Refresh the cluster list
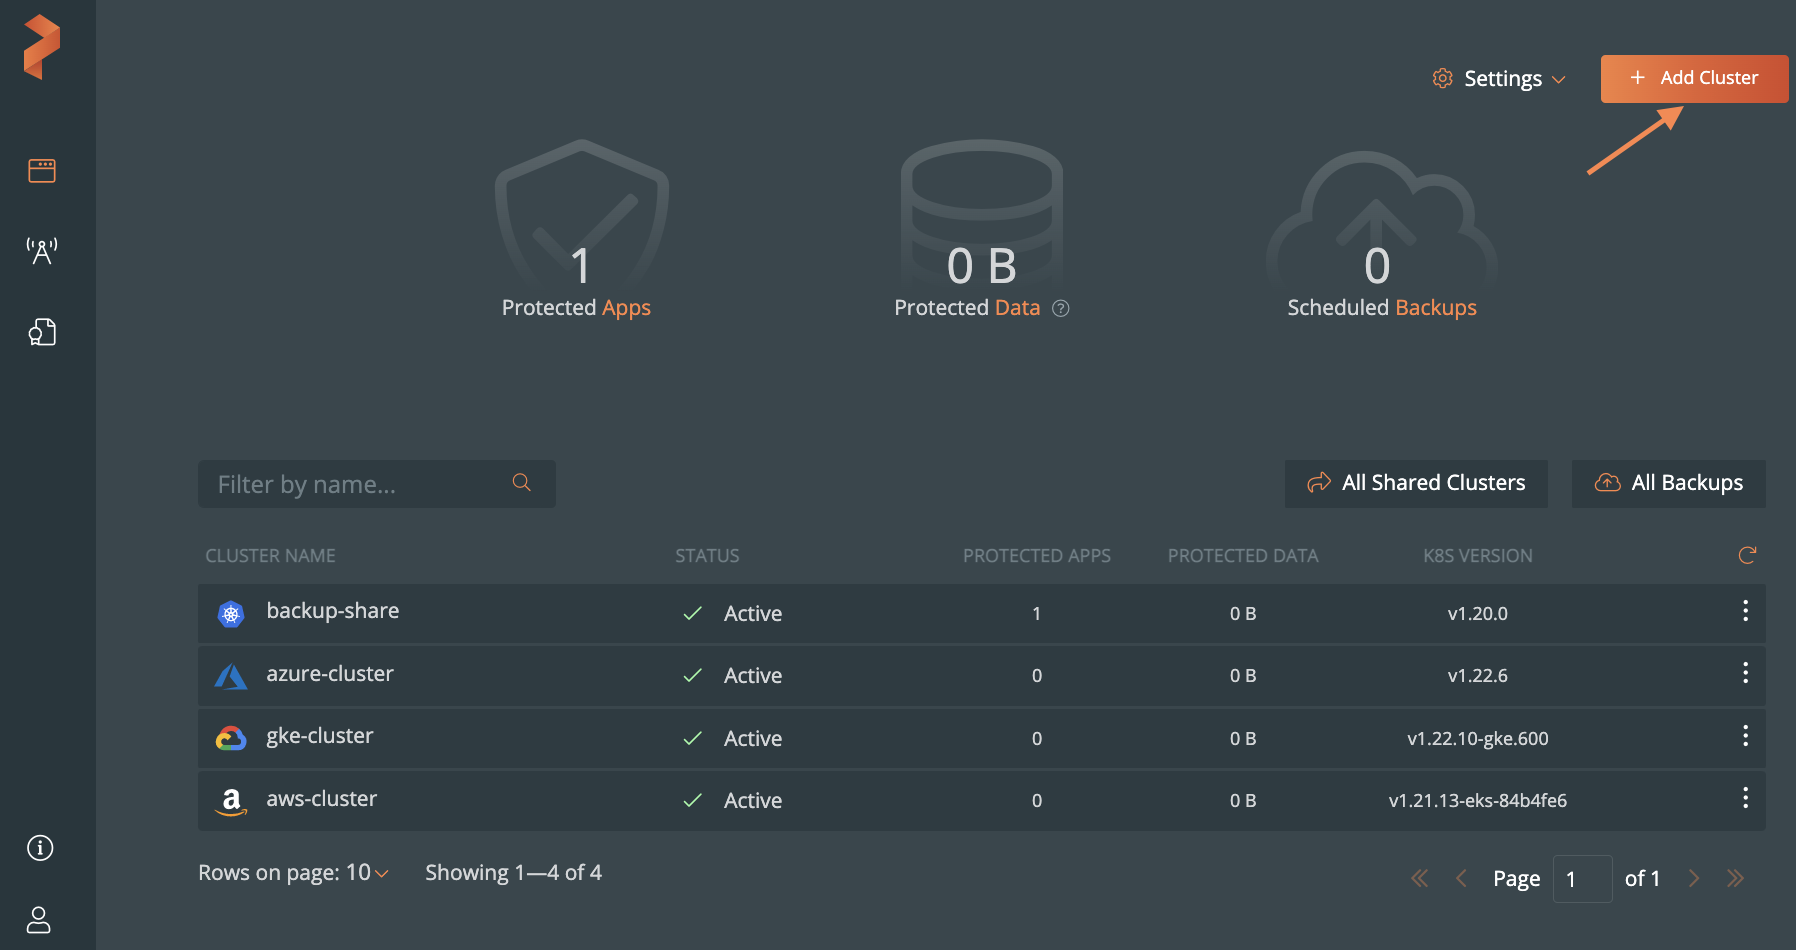This screenshot has height=950, width=1796. [1747, 556]
